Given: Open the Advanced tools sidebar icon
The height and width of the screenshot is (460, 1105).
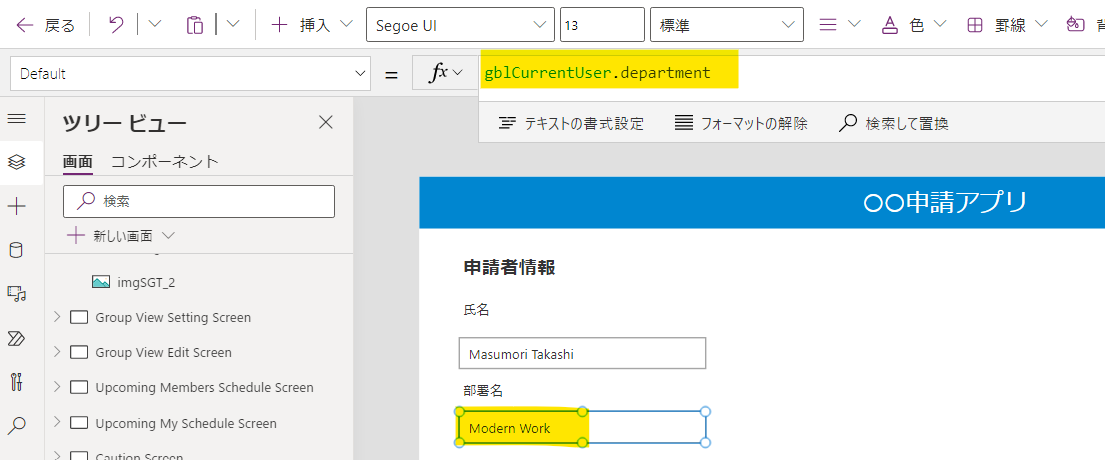Looking at the screenshot, I should (x=16, y=382).
